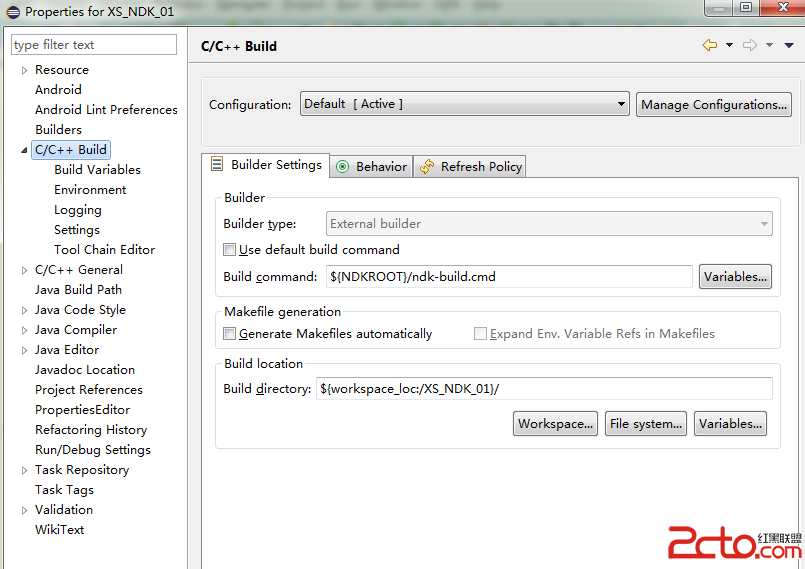This screenshot has height=569, width=805.
Task: Select Run/Debug Settings
Action: coord(93,450)
